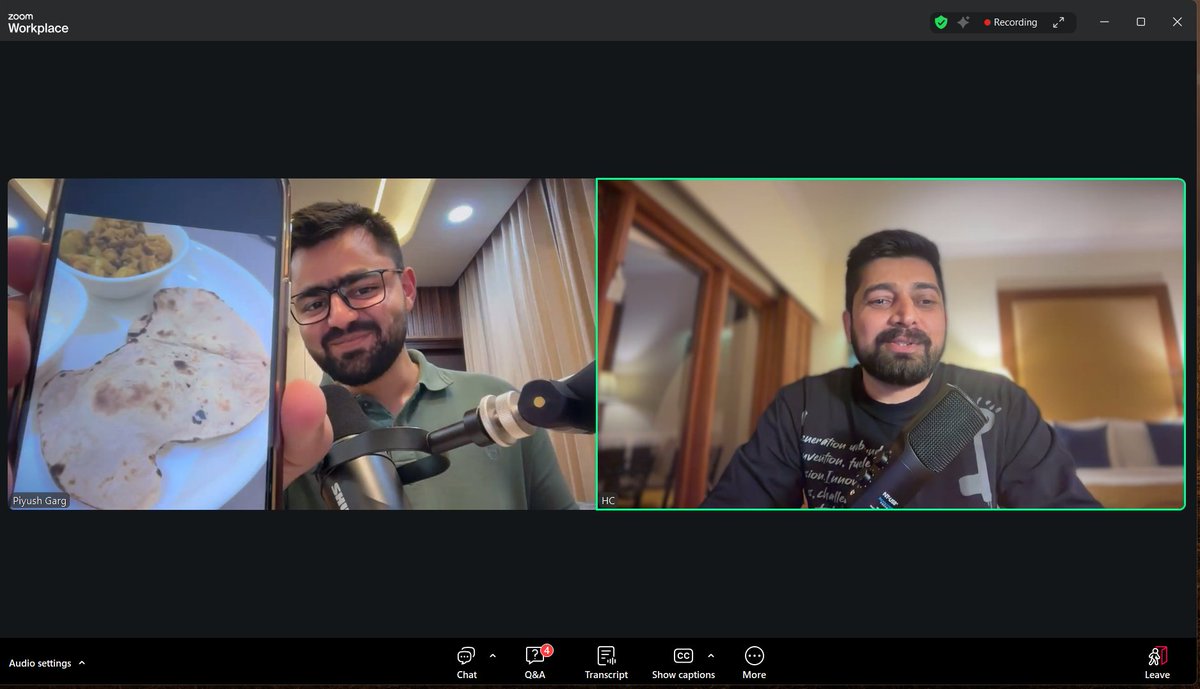
Task: Click the Zoom Workplace logo
Action: (38, 23)
